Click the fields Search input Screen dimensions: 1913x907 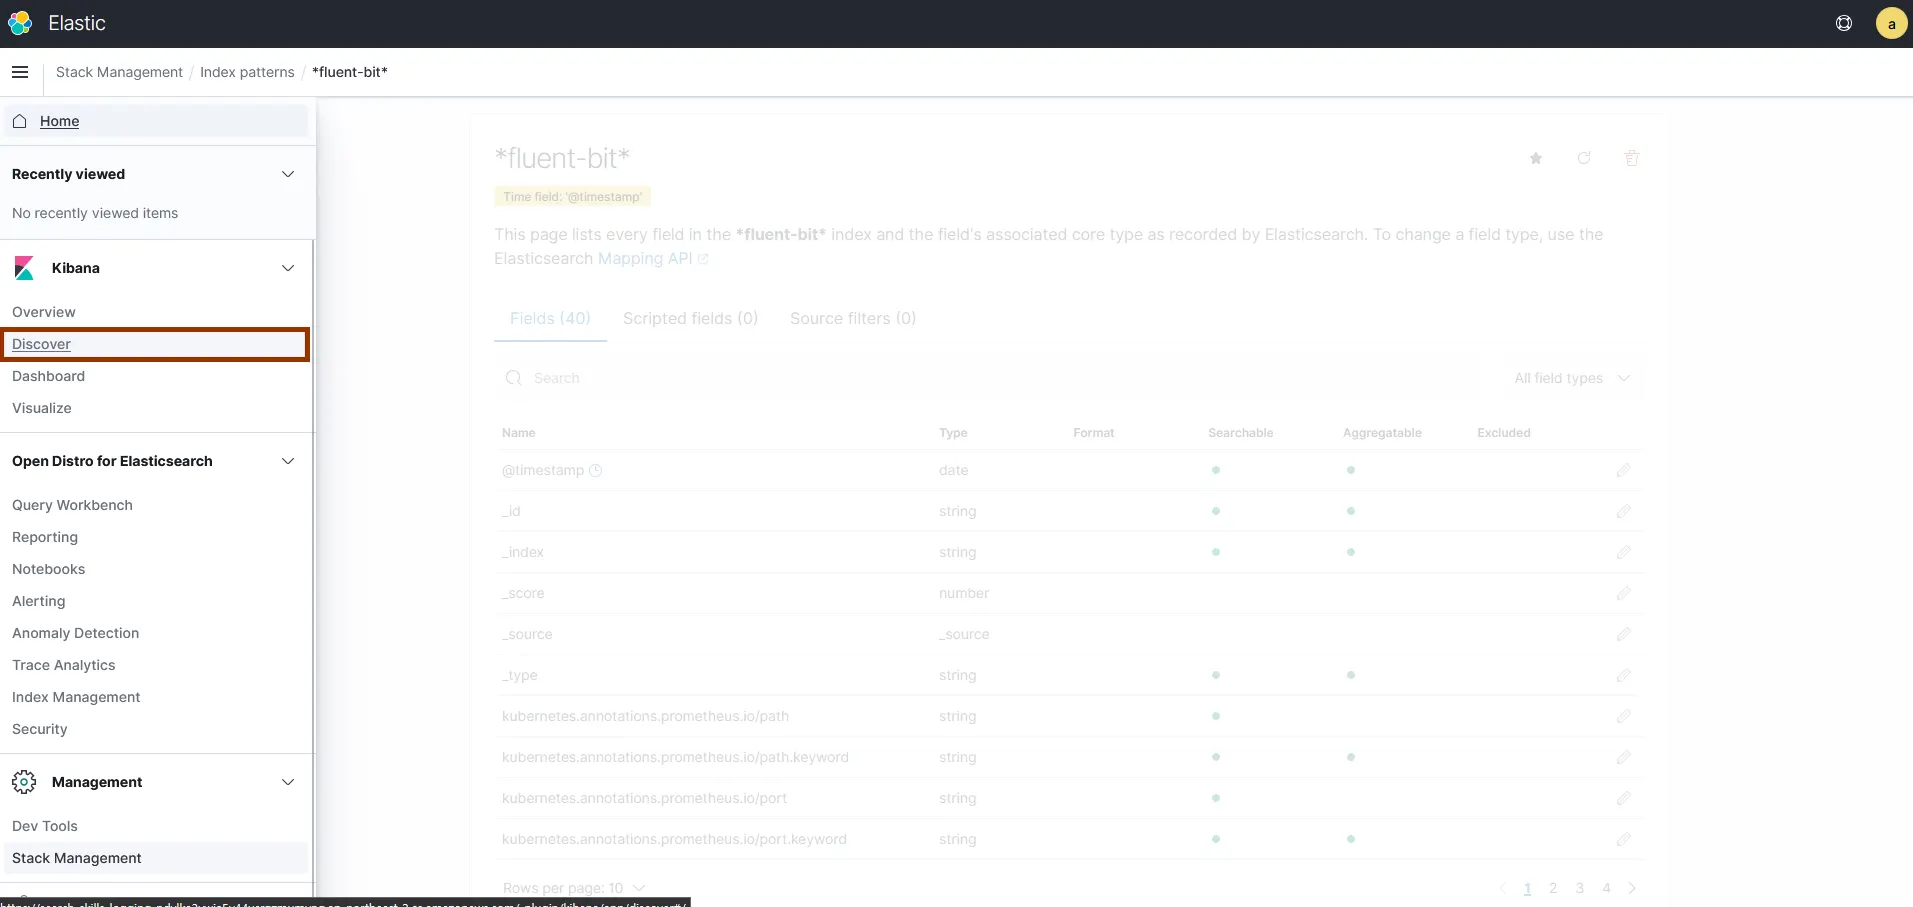pos(988,378)
